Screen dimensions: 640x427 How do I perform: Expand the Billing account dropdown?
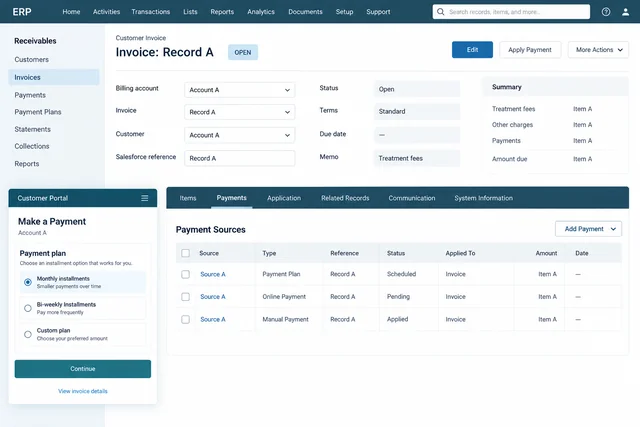[240, 90]
